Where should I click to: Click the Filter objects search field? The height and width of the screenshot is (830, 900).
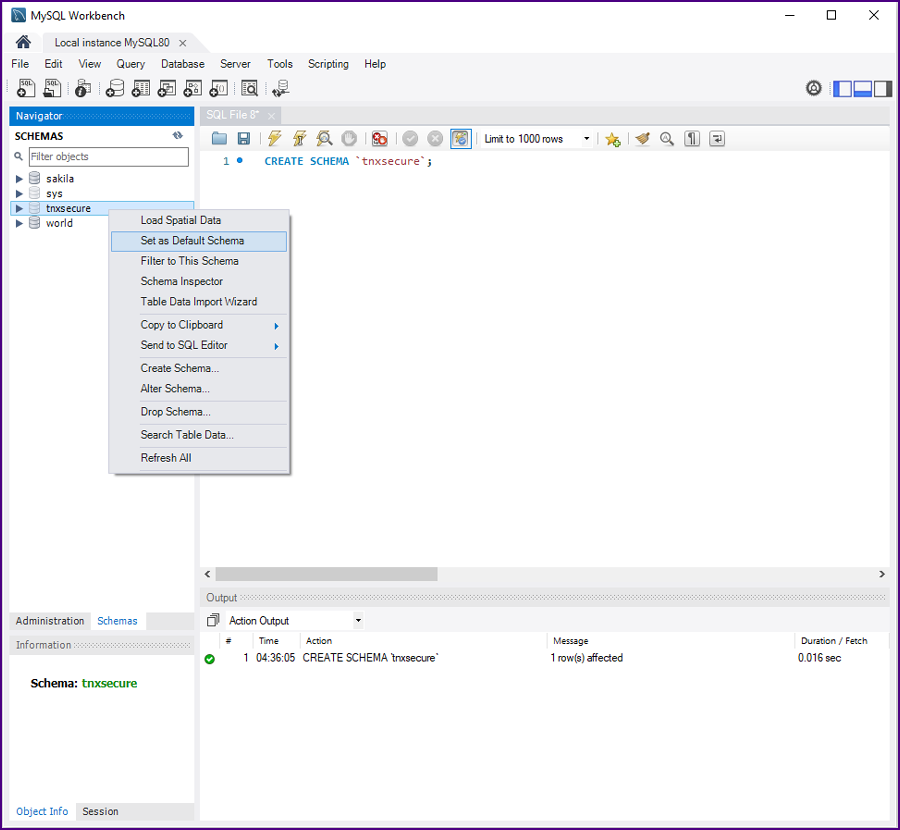[108, 157]
